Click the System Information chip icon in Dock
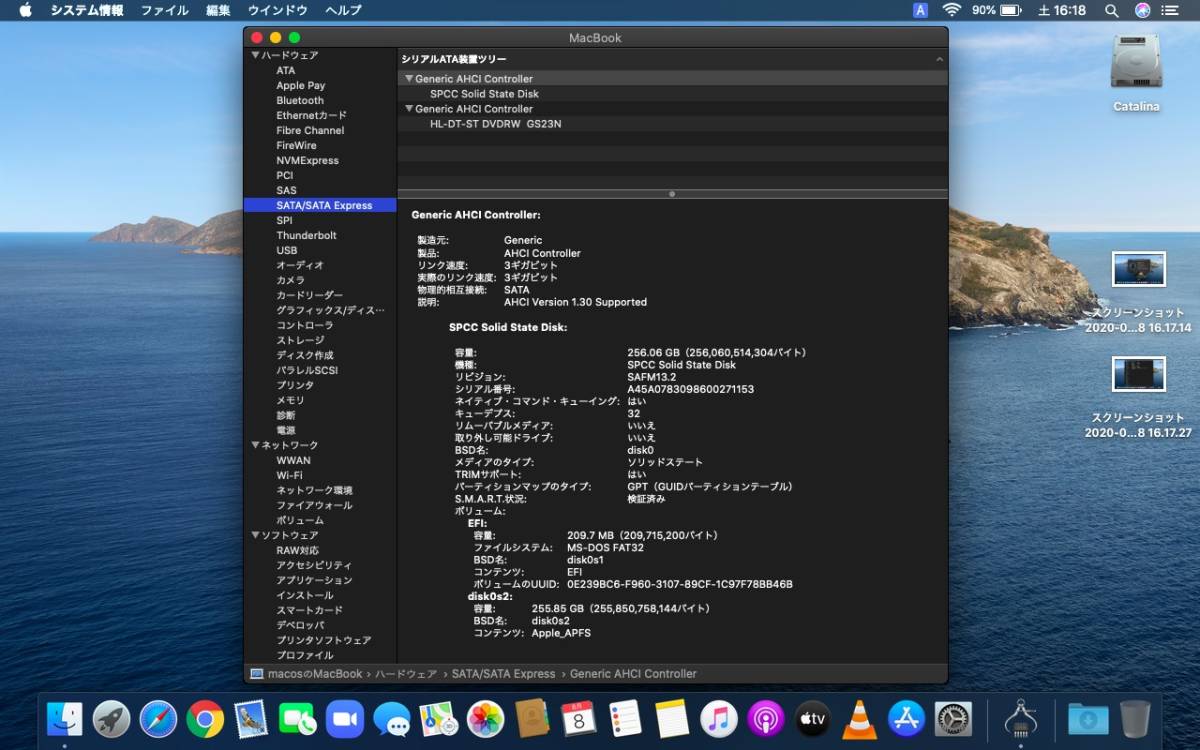The height and width of the screenshot is (750, 1200). point(1019,718)
